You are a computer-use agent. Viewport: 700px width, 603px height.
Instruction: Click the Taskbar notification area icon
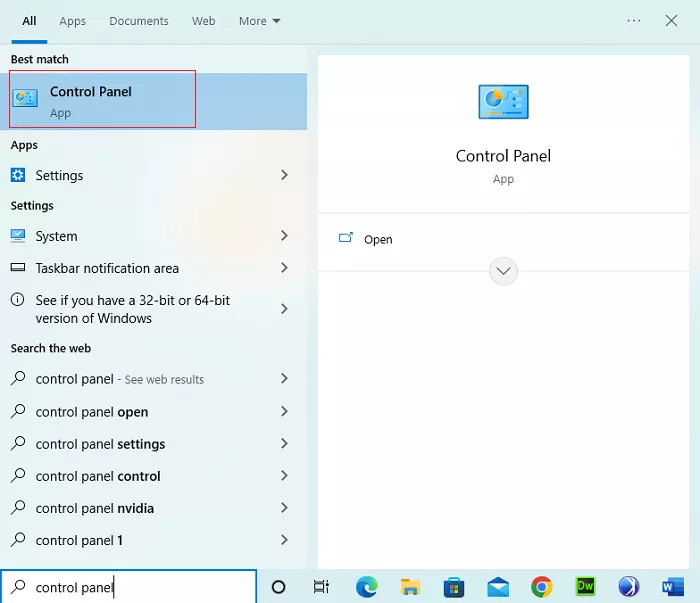click(x=18, y=267)
